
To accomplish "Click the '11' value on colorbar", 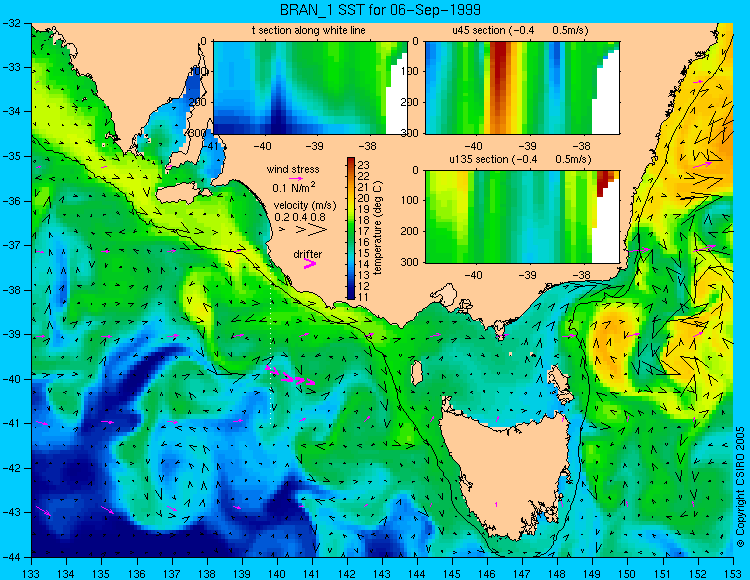I will (364, 297).
